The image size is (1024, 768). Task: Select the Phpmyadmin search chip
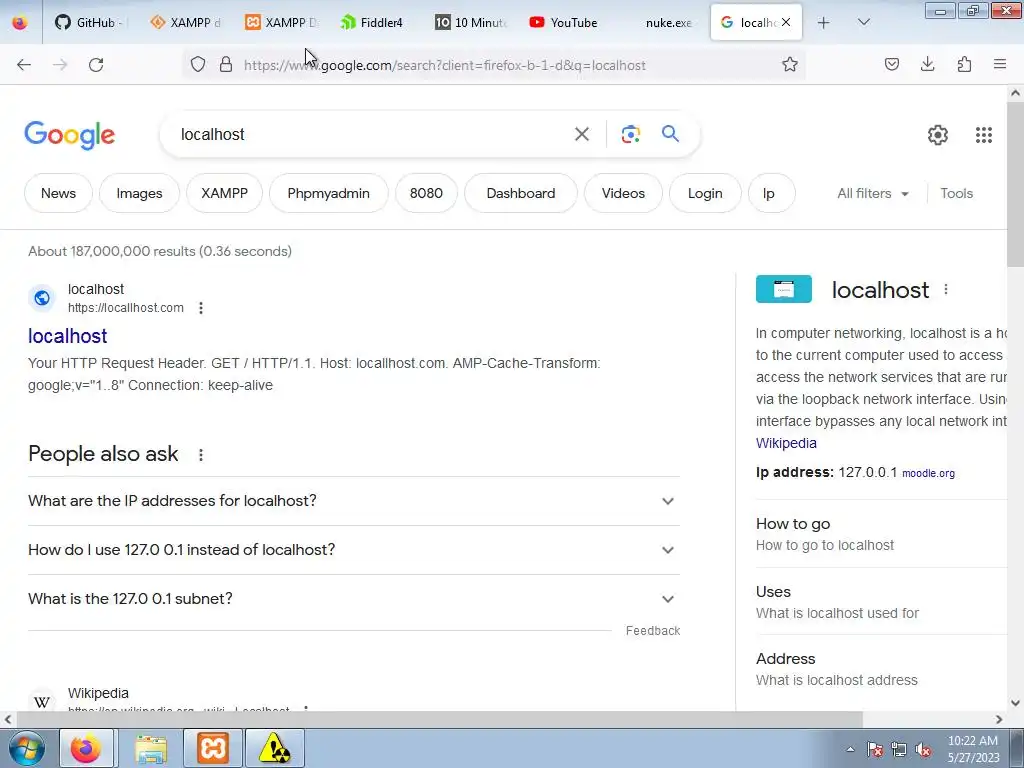[x=328, y=193]
